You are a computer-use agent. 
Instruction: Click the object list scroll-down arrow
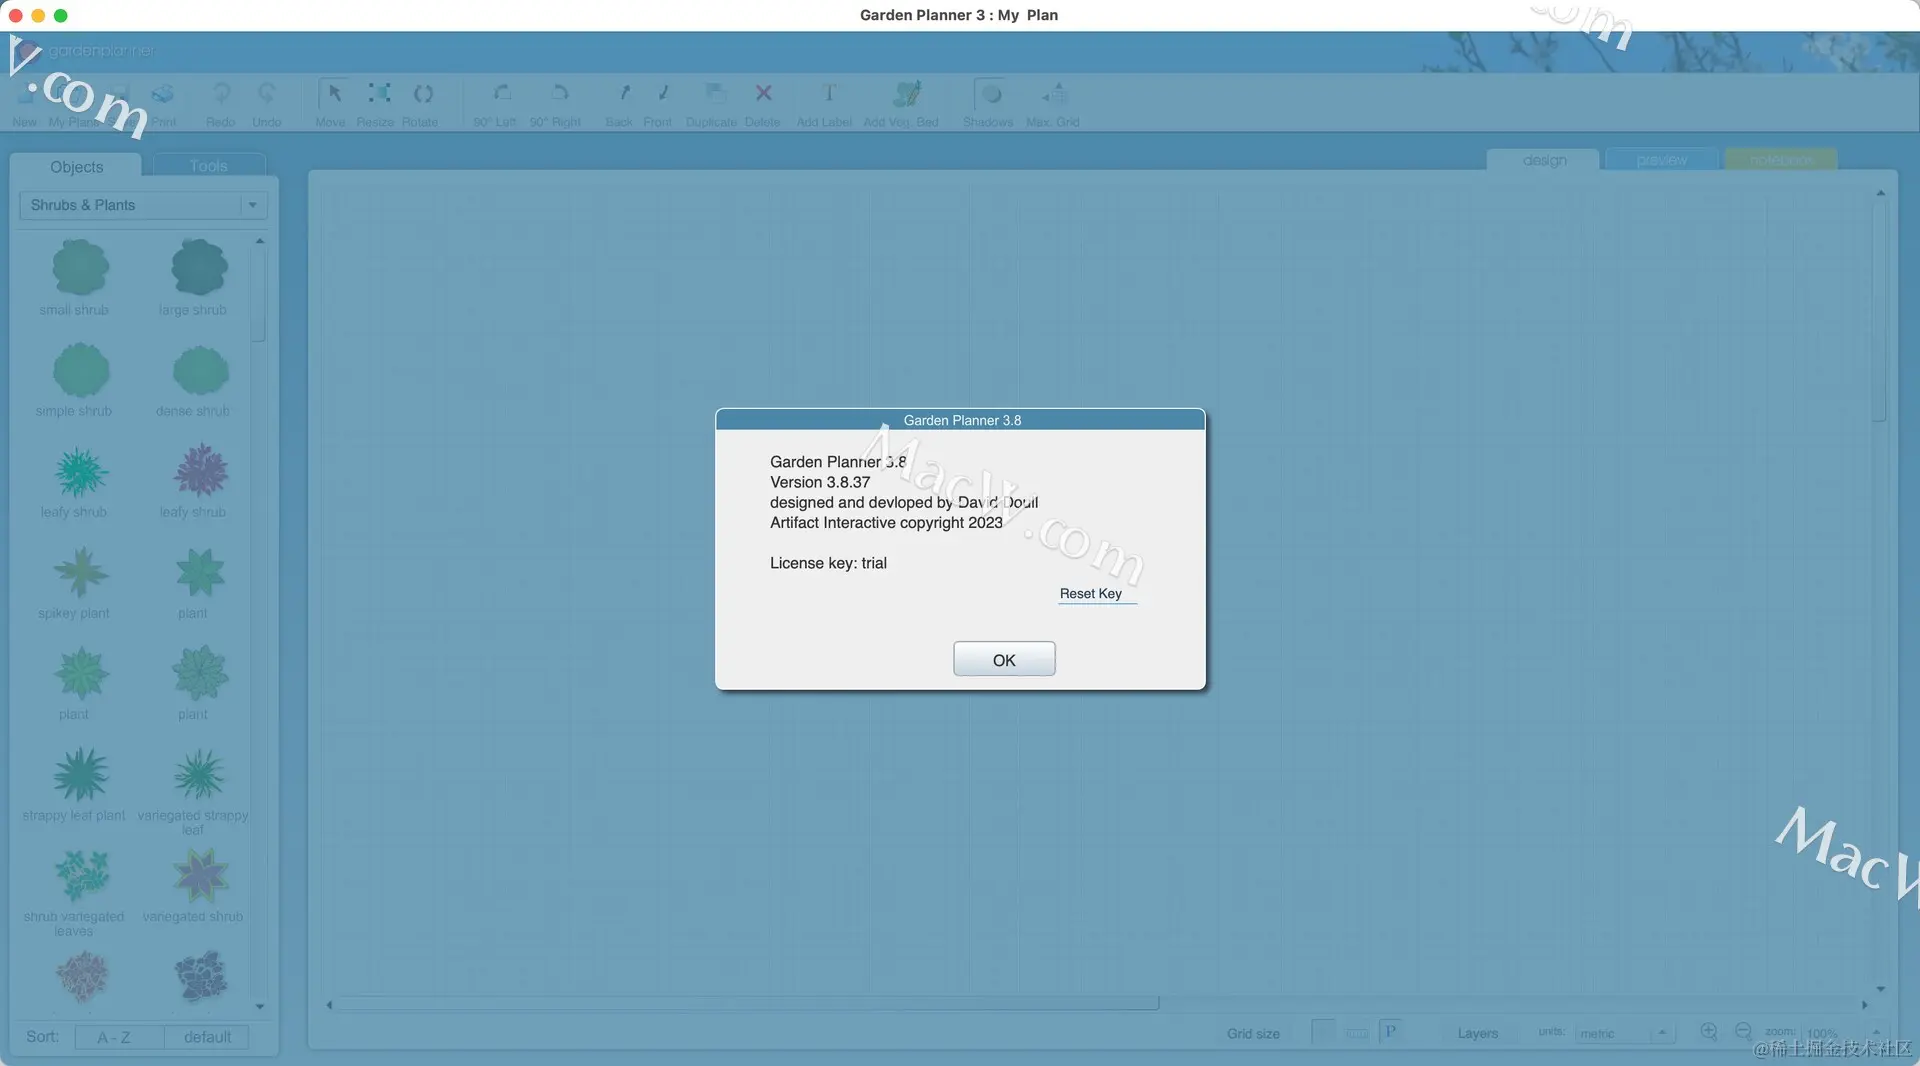(260, 1007)
